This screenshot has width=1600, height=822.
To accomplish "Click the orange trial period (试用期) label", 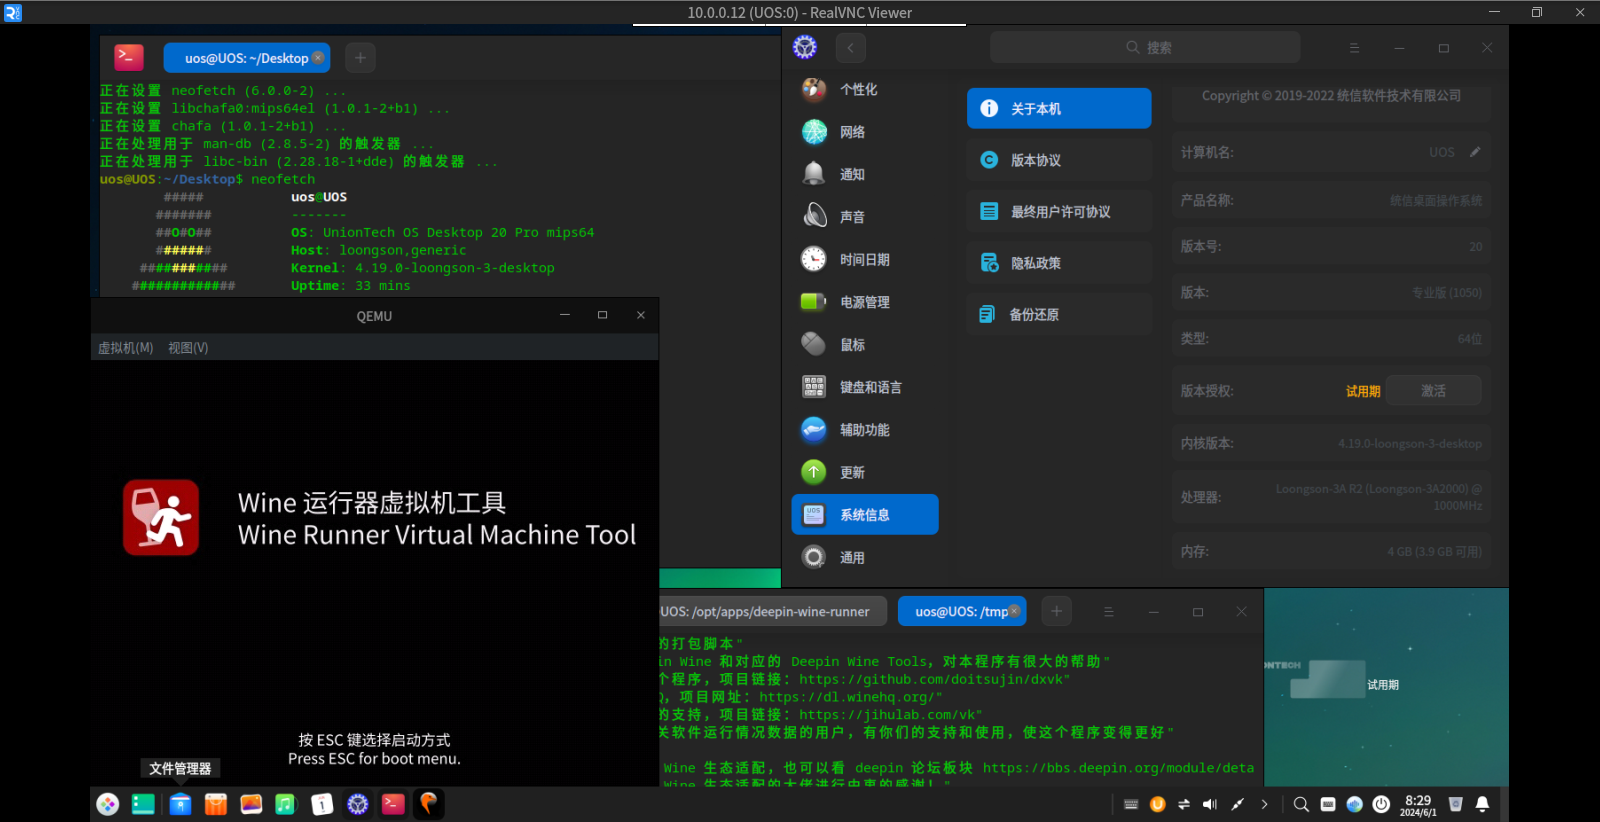I will coord(1363,391).
